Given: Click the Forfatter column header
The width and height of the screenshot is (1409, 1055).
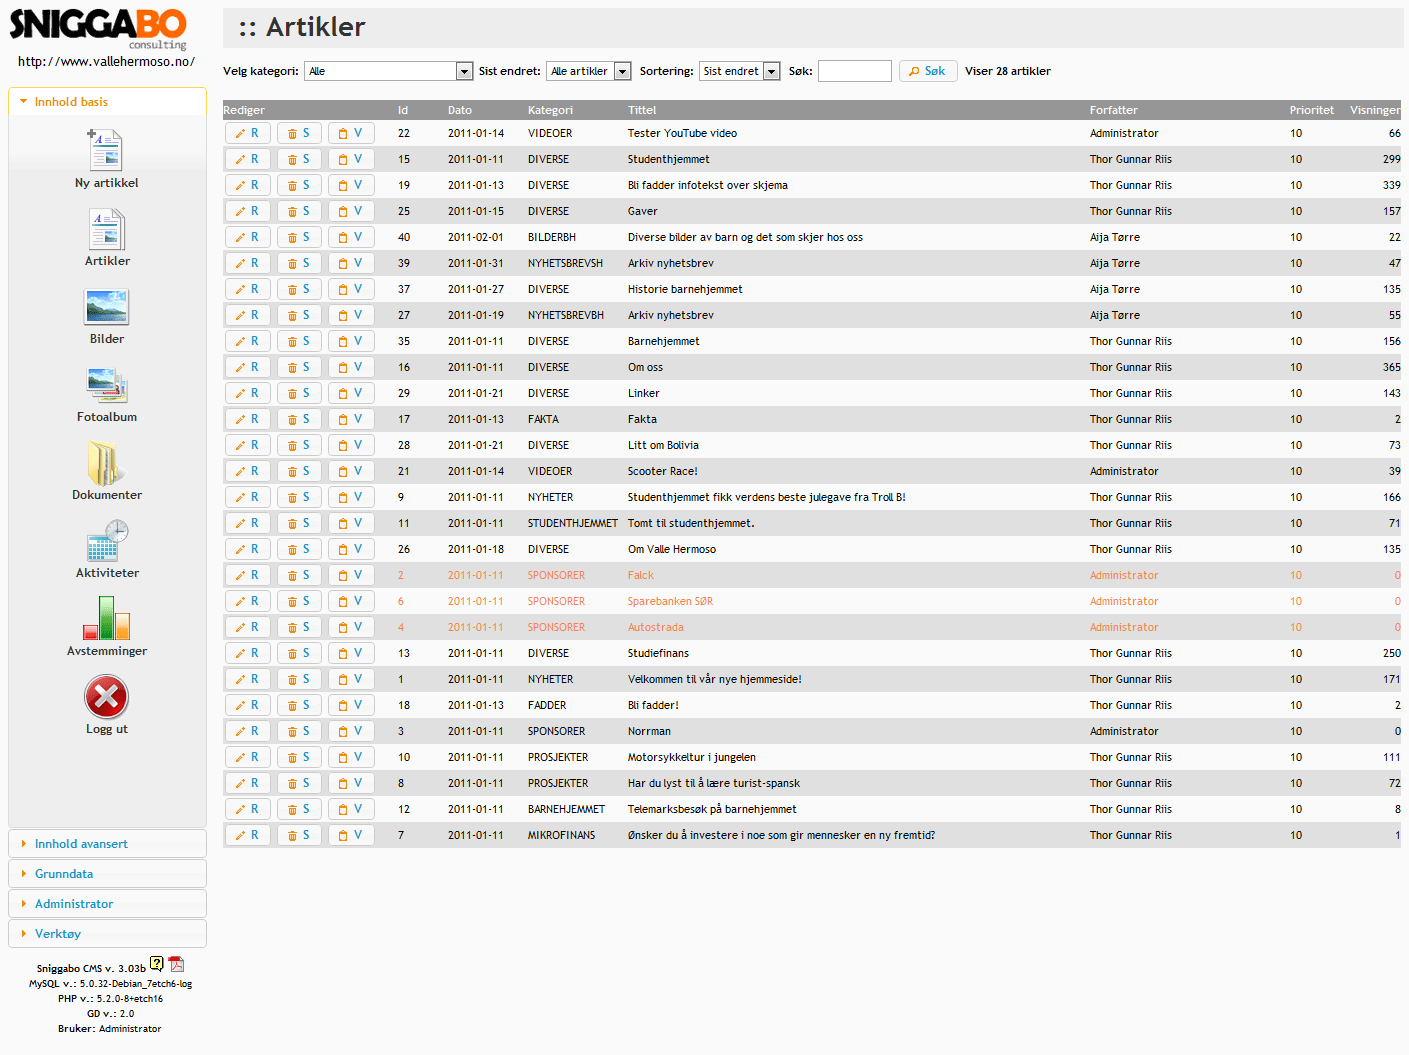Looking at the screenshot, I should coord(1114,110).
